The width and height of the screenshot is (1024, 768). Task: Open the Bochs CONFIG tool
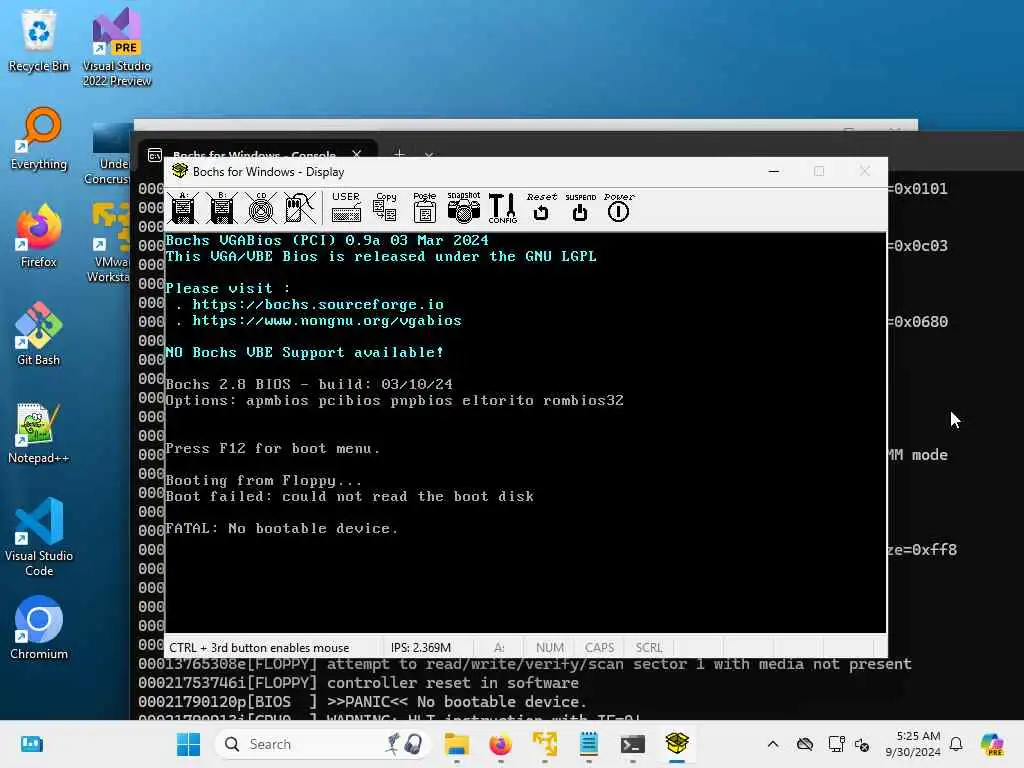point(503,208)
